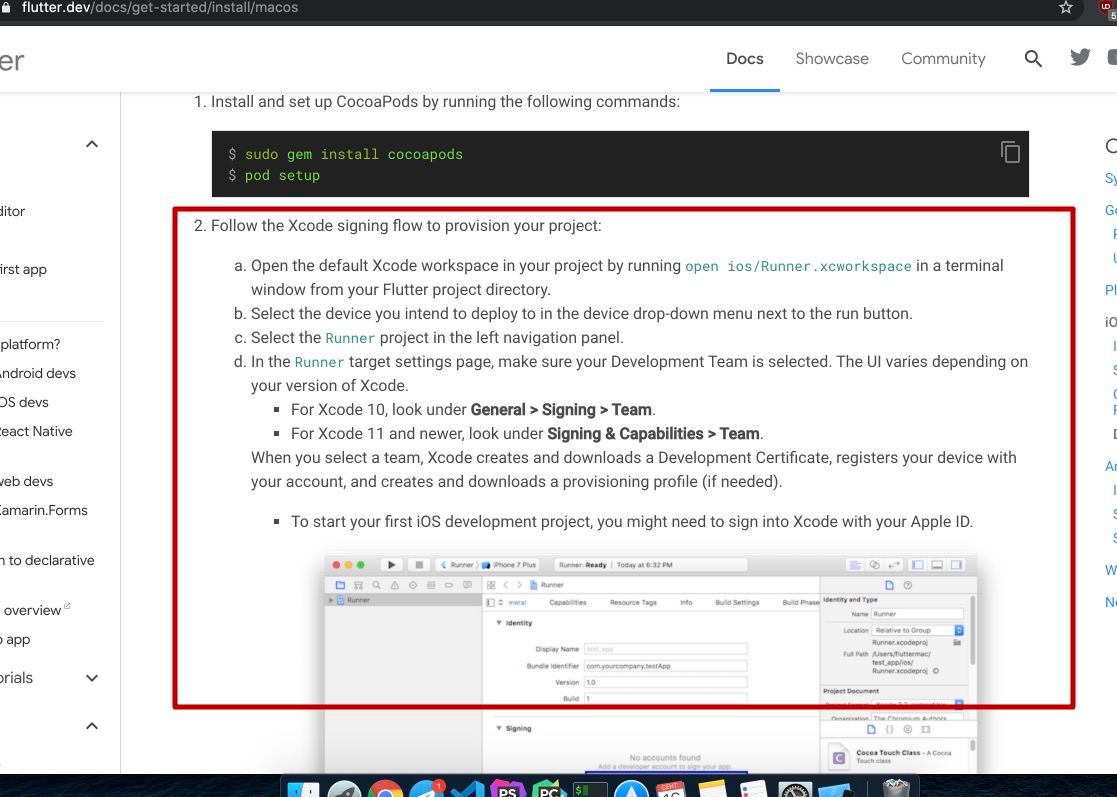This screenshot has width=1117, height=797.
Task: Open the site search magnifier icon
Action: pos(1033,58)
